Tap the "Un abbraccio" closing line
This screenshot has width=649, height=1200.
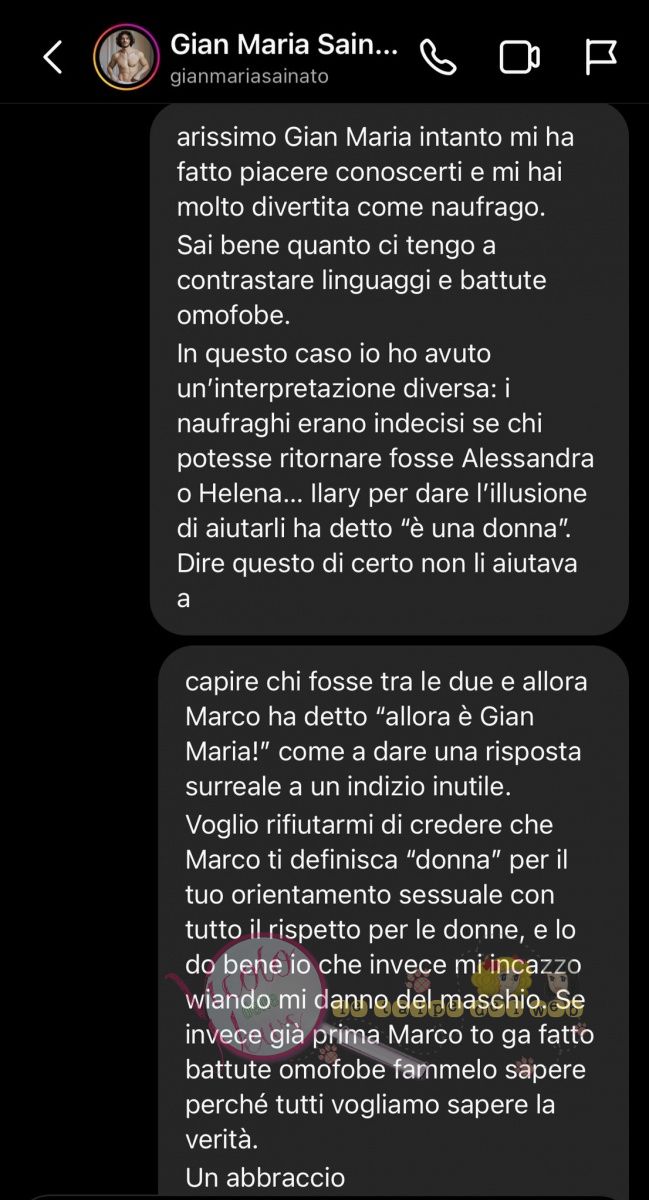(x=266, y=1178)
